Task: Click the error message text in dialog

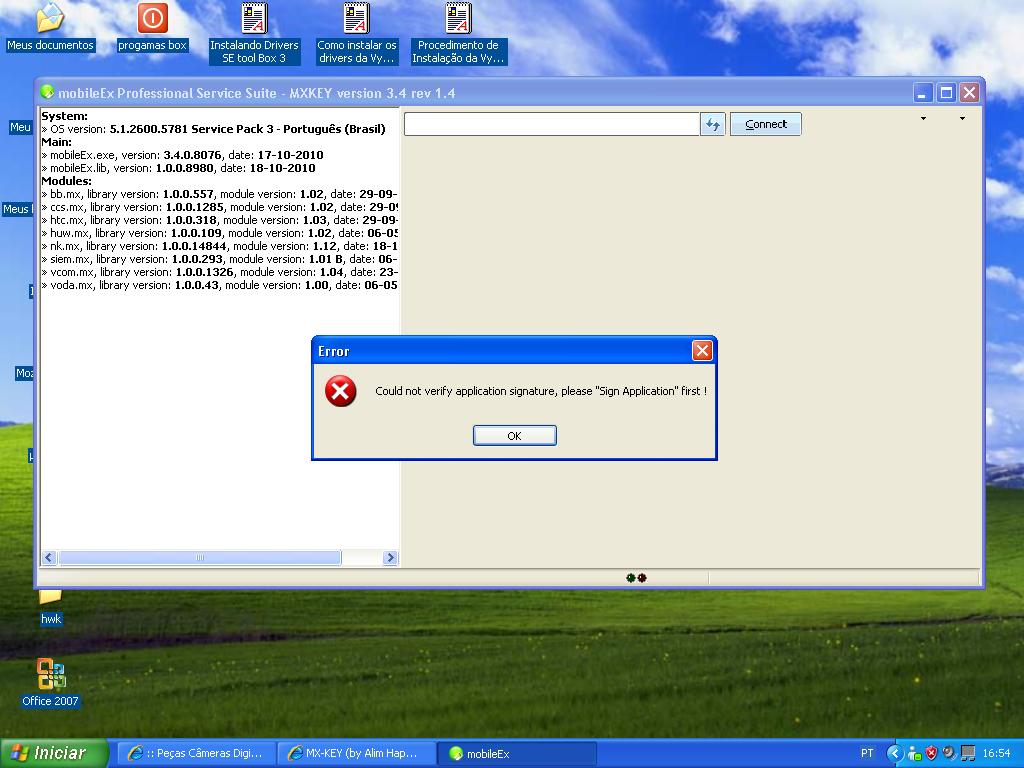Action: 541,391
